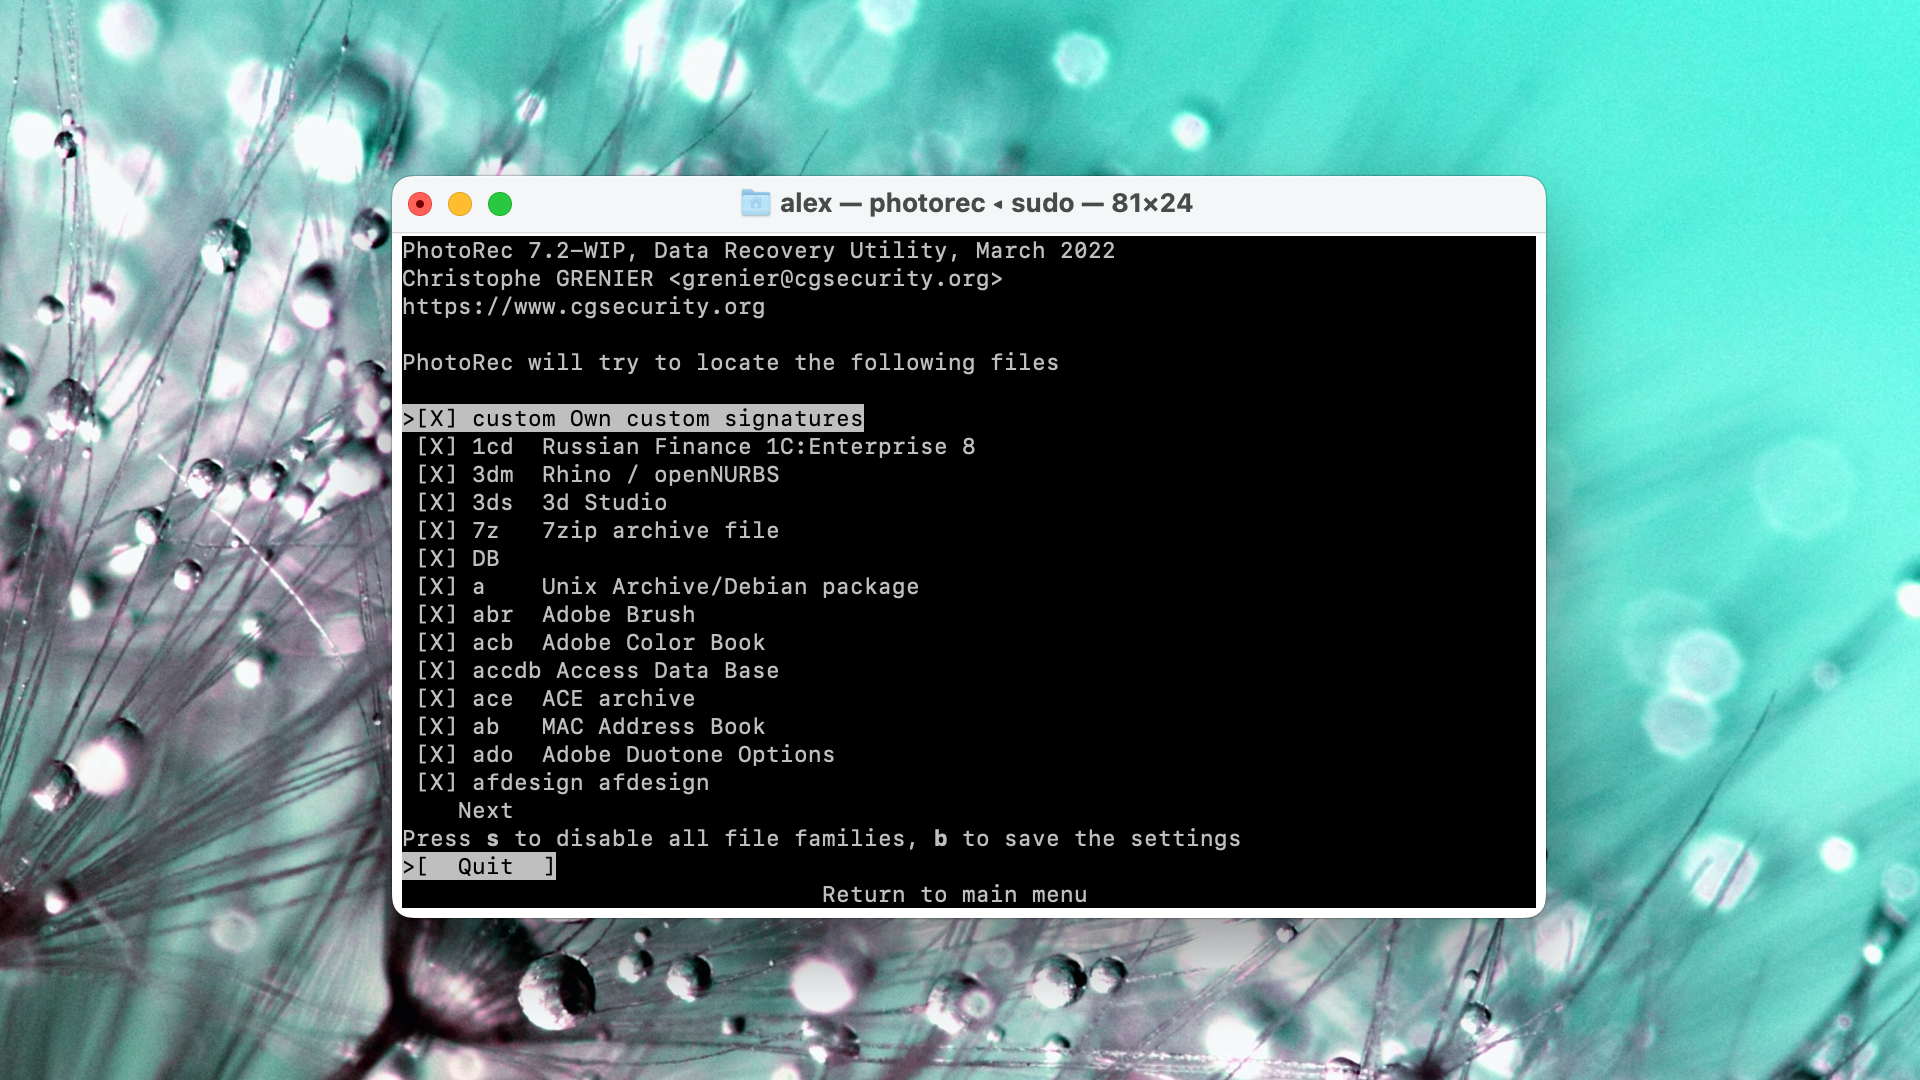Click the 'PhotoRec 7.2-WIP' version line
1920x1080 pixels.
758,250
